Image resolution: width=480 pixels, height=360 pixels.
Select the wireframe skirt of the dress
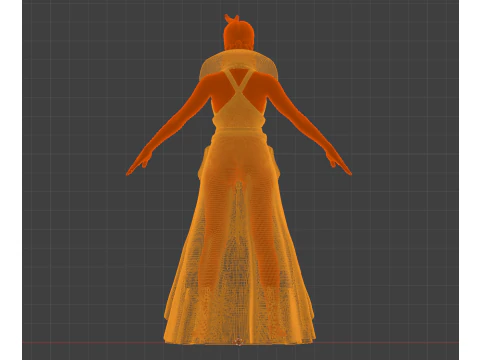click(239, 237)
